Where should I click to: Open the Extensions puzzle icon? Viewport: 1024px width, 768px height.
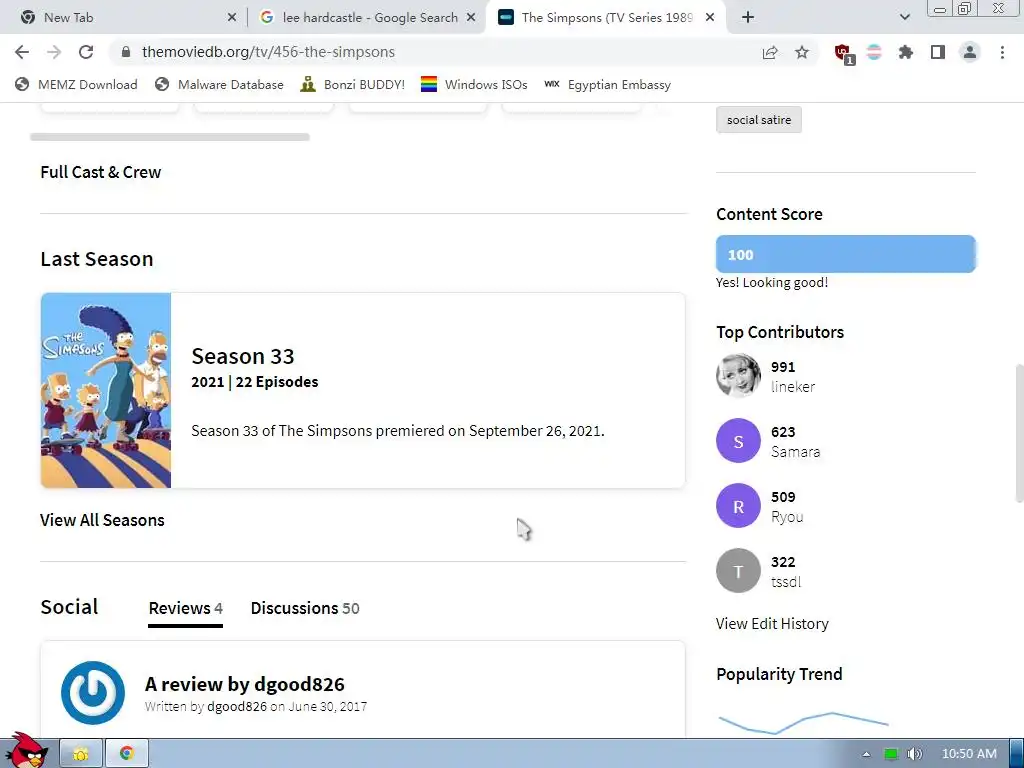906,52
